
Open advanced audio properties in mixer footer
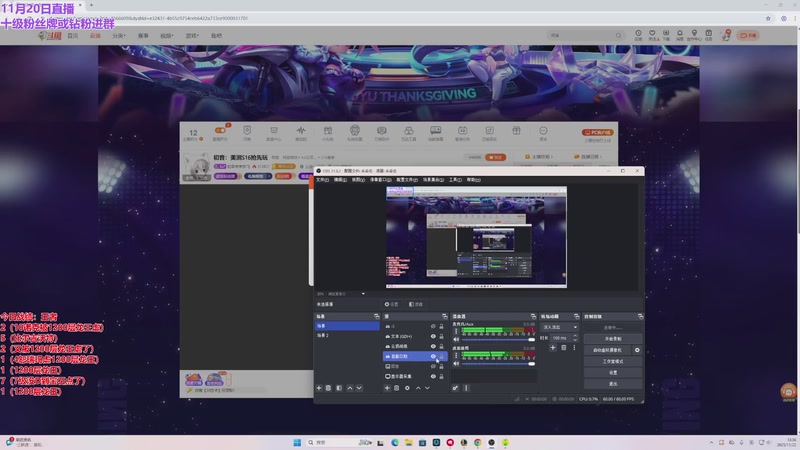pyautogui.click(x=455, y=388)
